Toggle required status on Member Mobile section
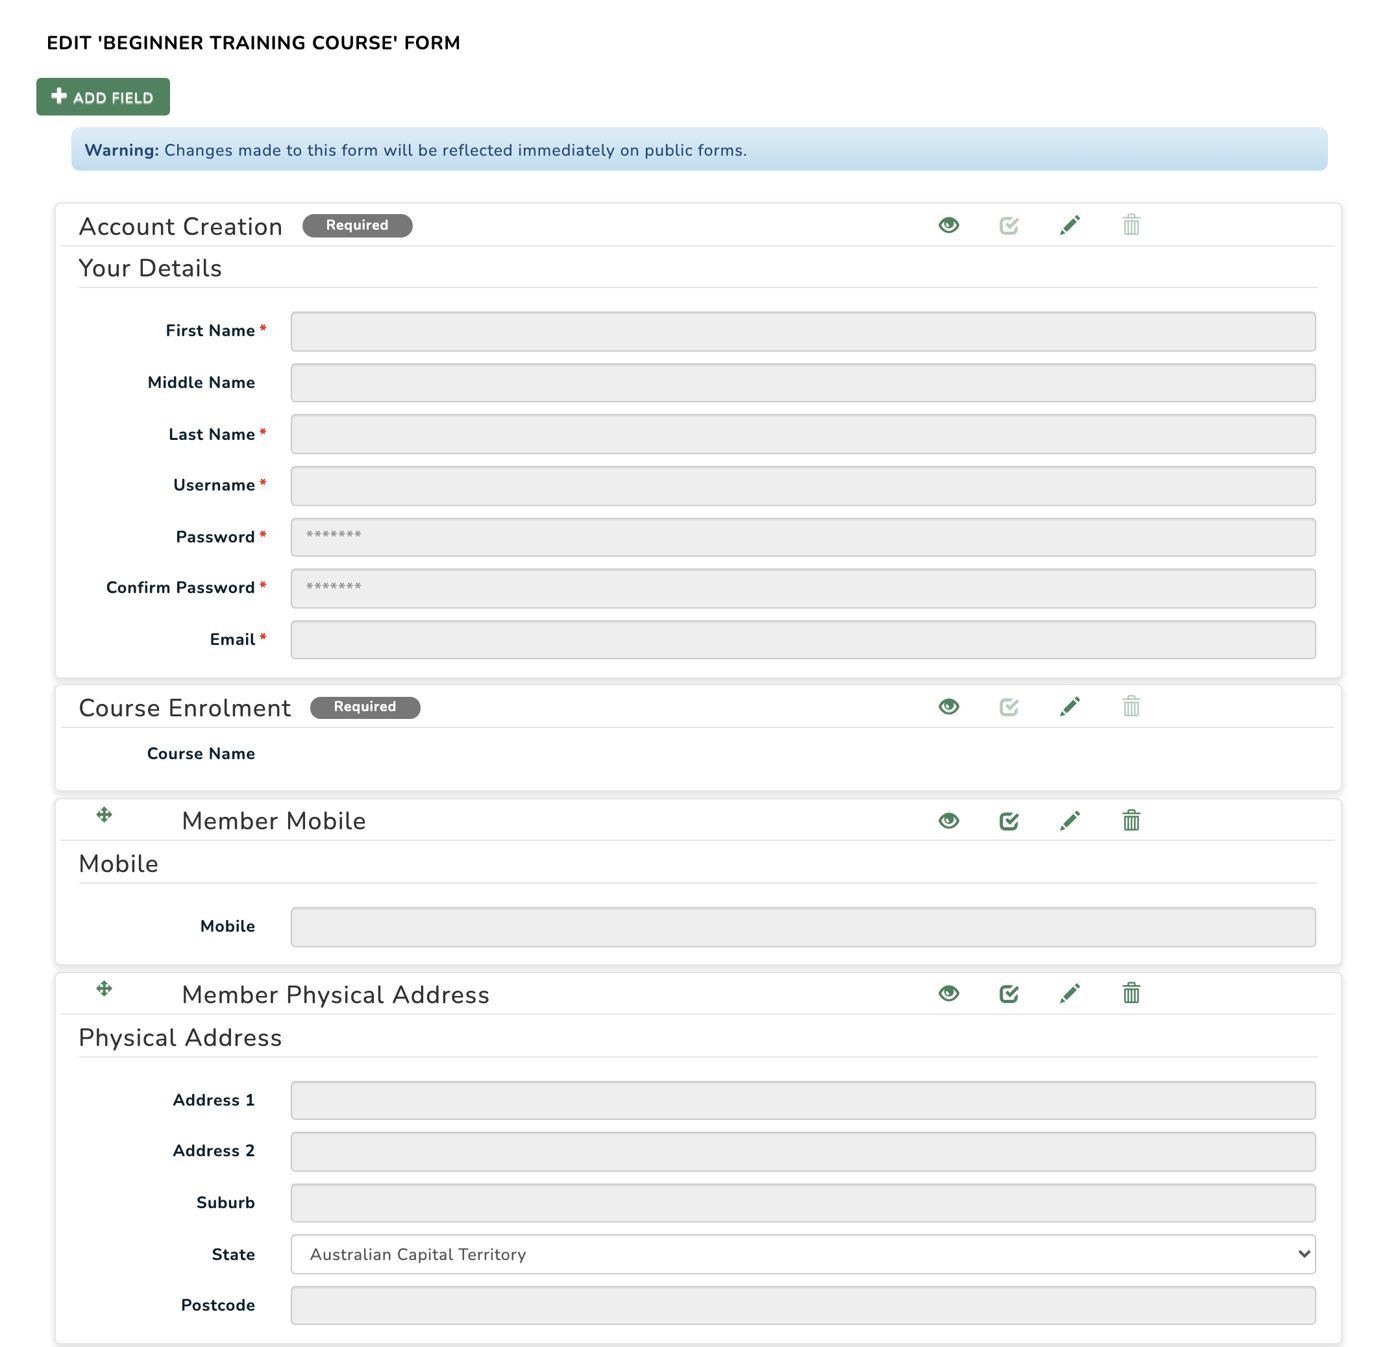This screenshot has width=1376, height=1347. tap(1009, 820)
